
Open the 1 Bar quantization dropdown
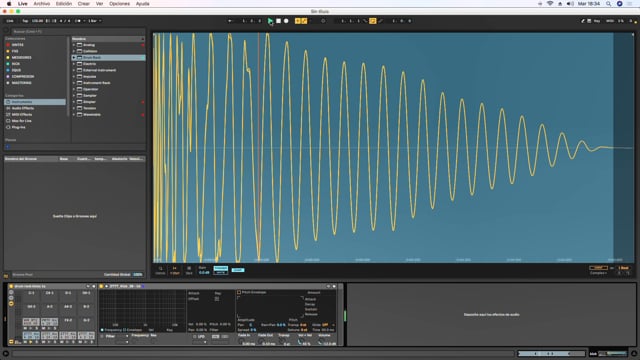coord(95,21)
